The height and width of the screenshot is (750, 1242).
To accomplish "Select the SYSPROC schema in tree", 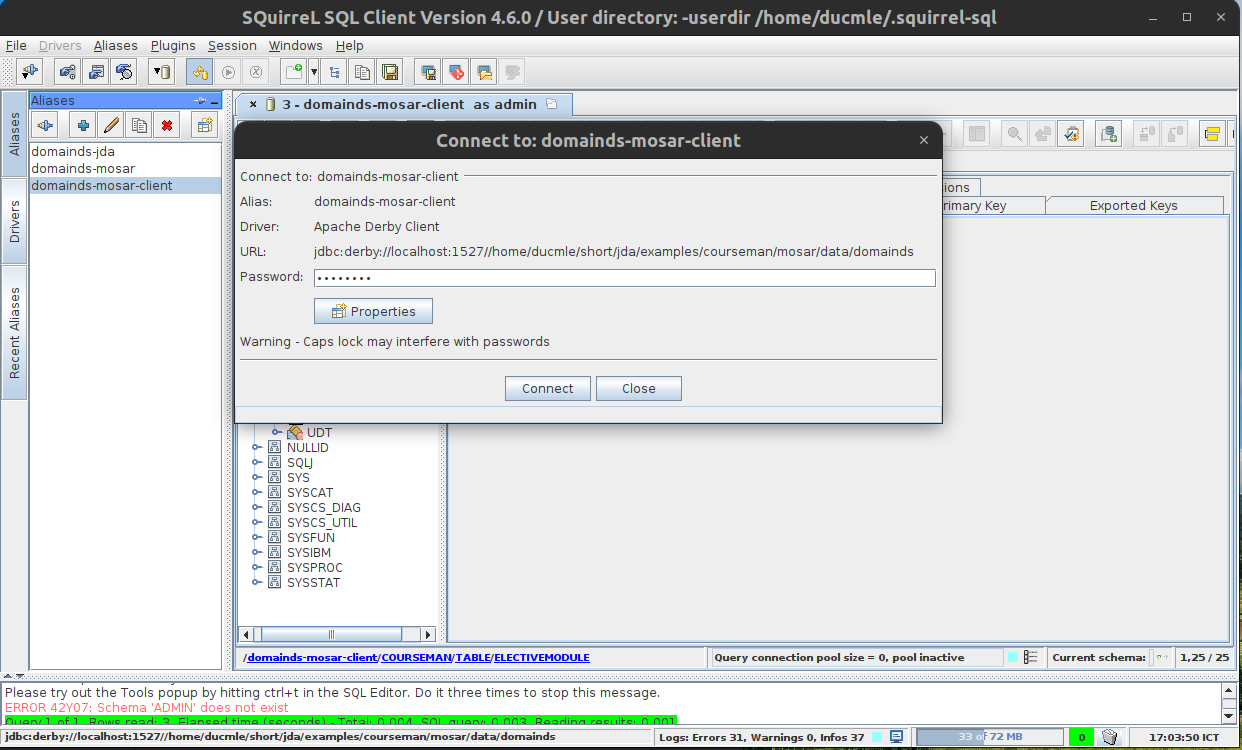I will 314,568.
